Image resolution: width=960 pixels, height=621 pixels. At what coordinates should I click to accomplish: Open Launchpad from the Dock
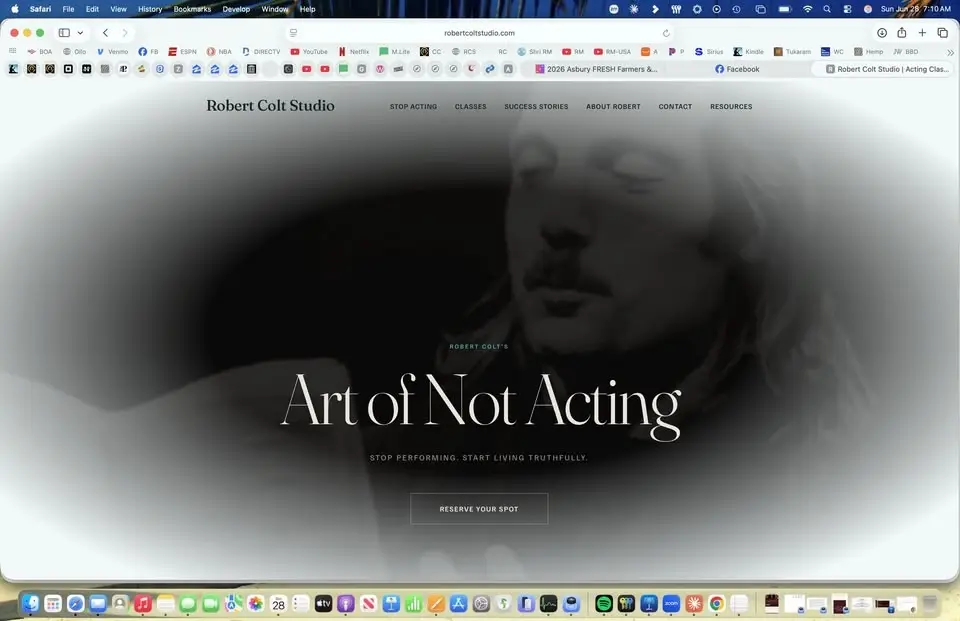[x=53, y=604]
